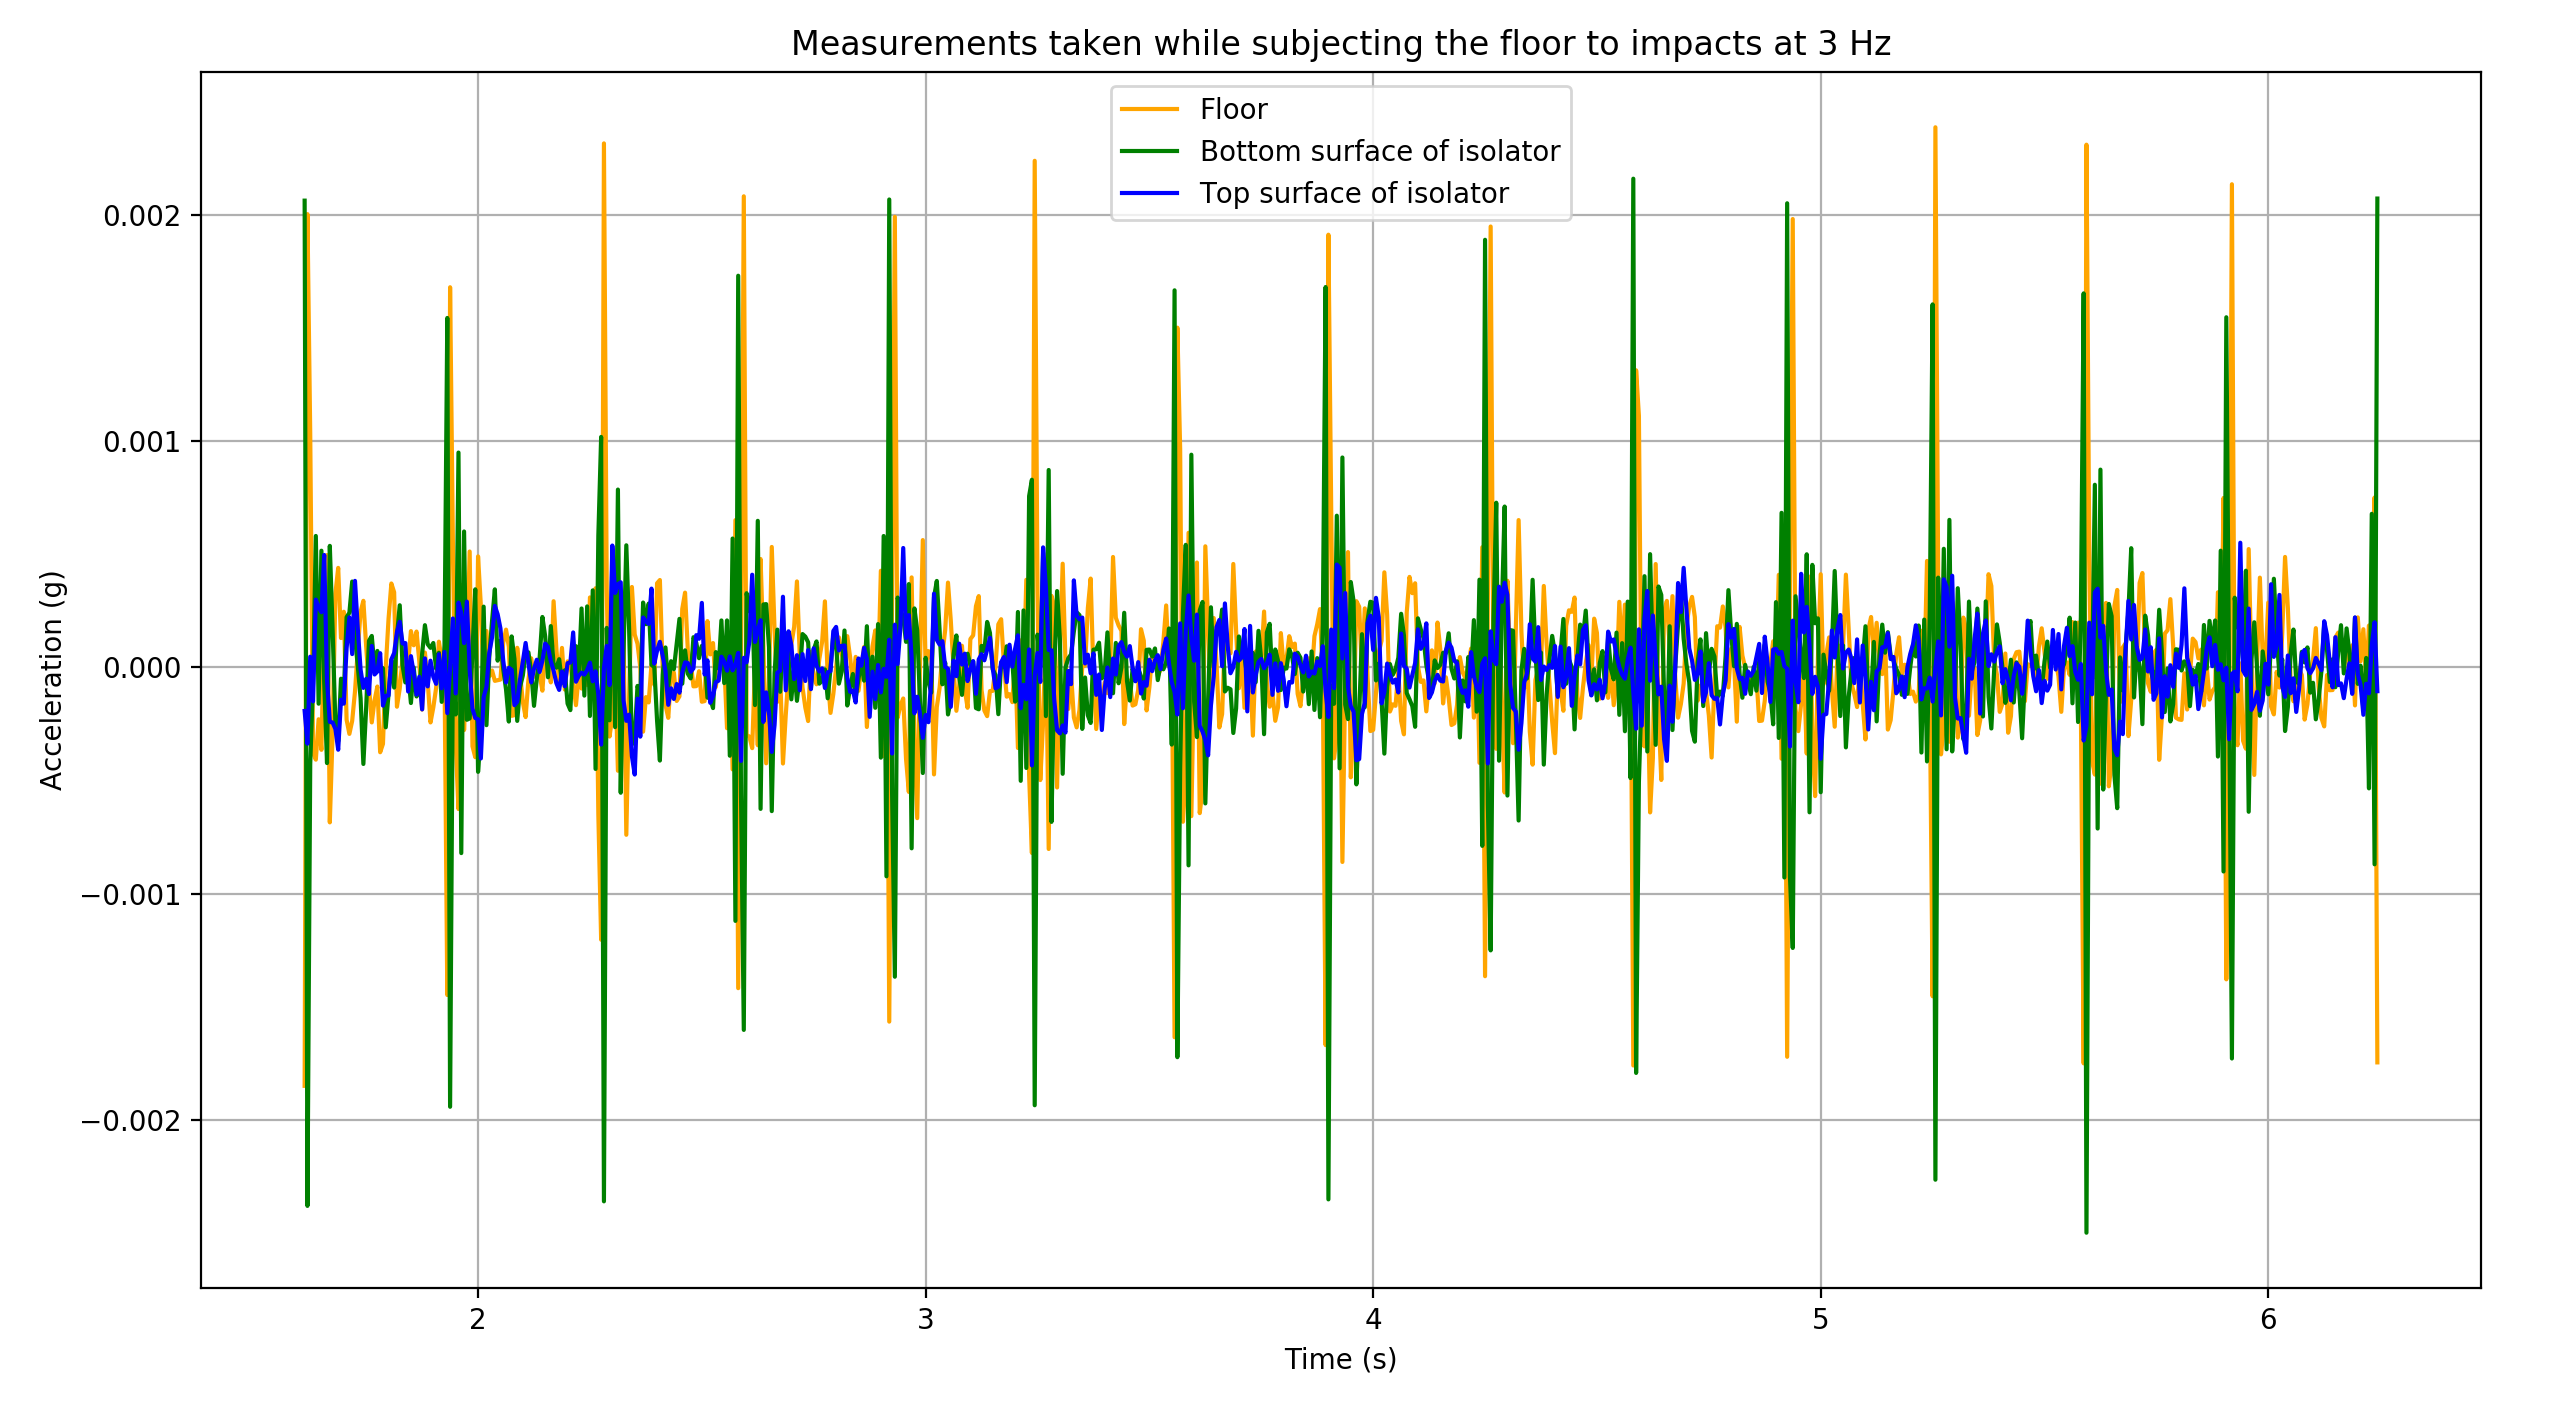Image resolution: width=2572 pixels, height=1409 pixels.
Task: Select 'Bottom surface of isolator' legend text
Action: 1379,151
